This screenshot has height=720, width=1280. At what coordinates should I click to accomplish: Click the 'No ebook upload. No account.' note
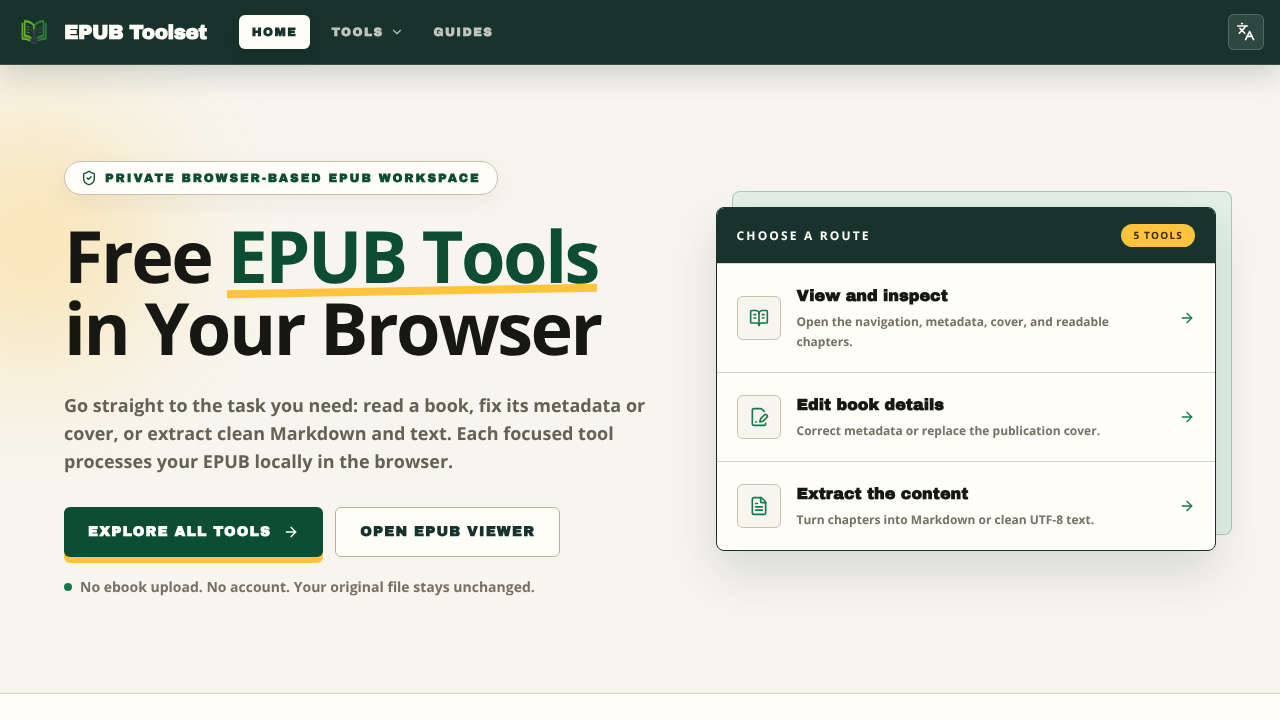(307, 587)
